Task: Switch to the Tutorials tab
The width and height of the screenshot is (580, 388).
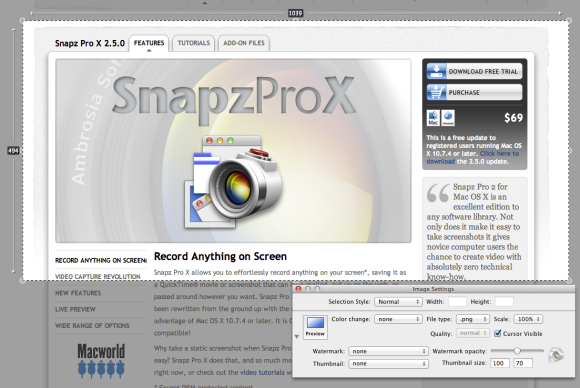Action: tap(193, 43)
